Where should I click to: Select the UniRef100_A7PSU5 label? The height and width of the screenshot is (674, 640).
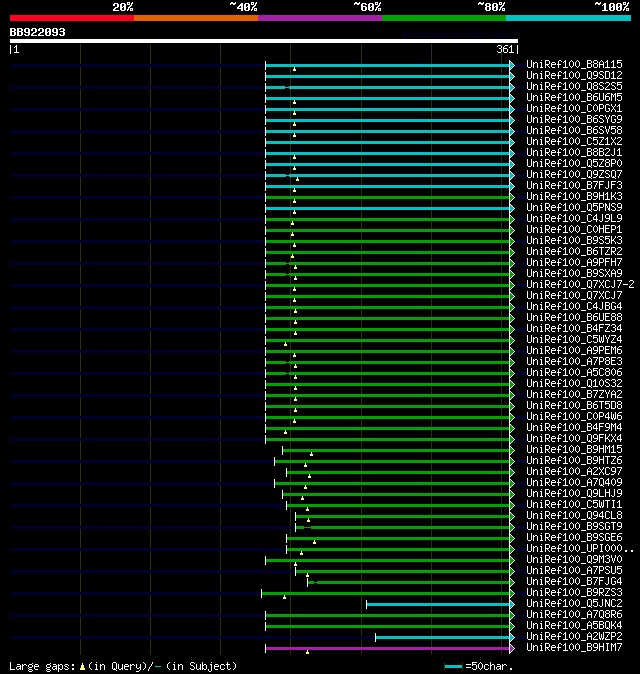[574, 571]
